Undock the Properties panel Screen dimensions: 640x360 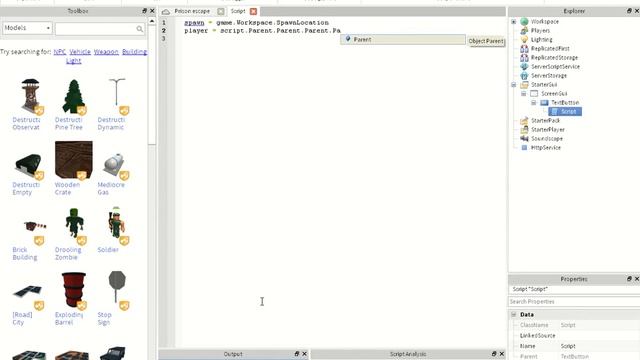coord(629,279)
